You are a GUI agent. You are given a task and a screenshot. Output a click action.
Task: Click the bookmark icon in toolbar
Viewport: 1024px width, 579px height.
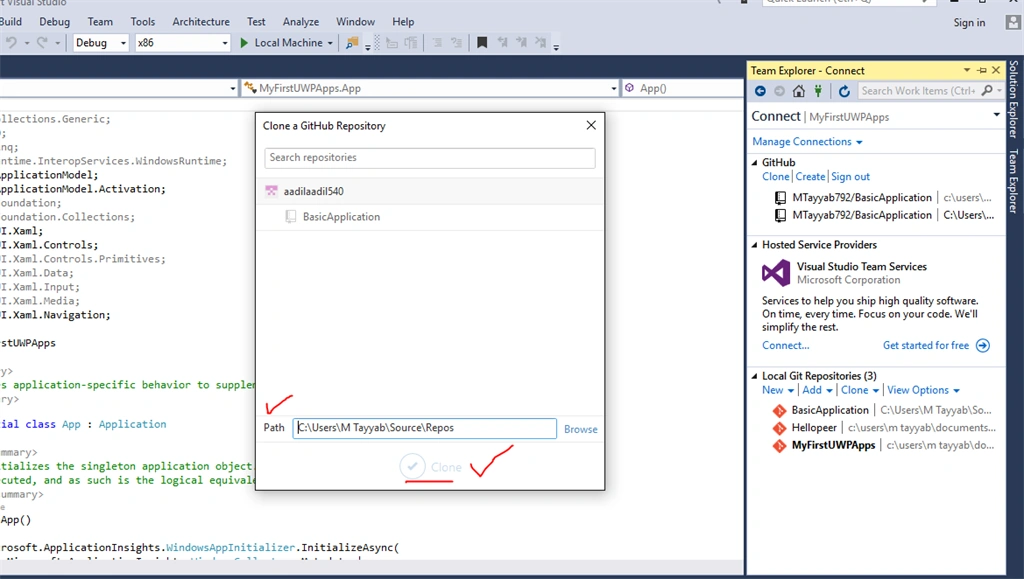(482, 42)
